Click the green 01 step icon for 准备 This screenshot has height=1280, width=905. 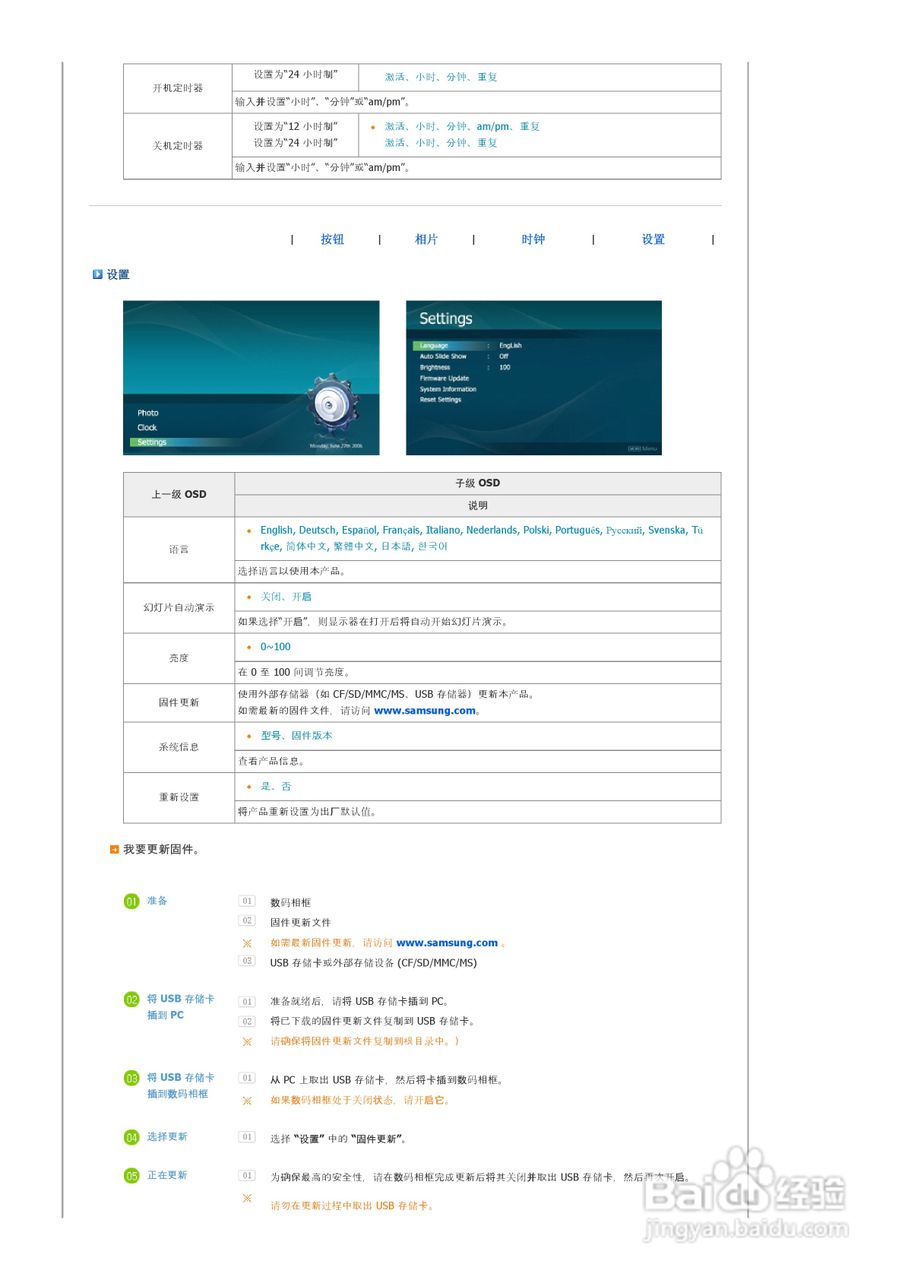pos(132,901)
